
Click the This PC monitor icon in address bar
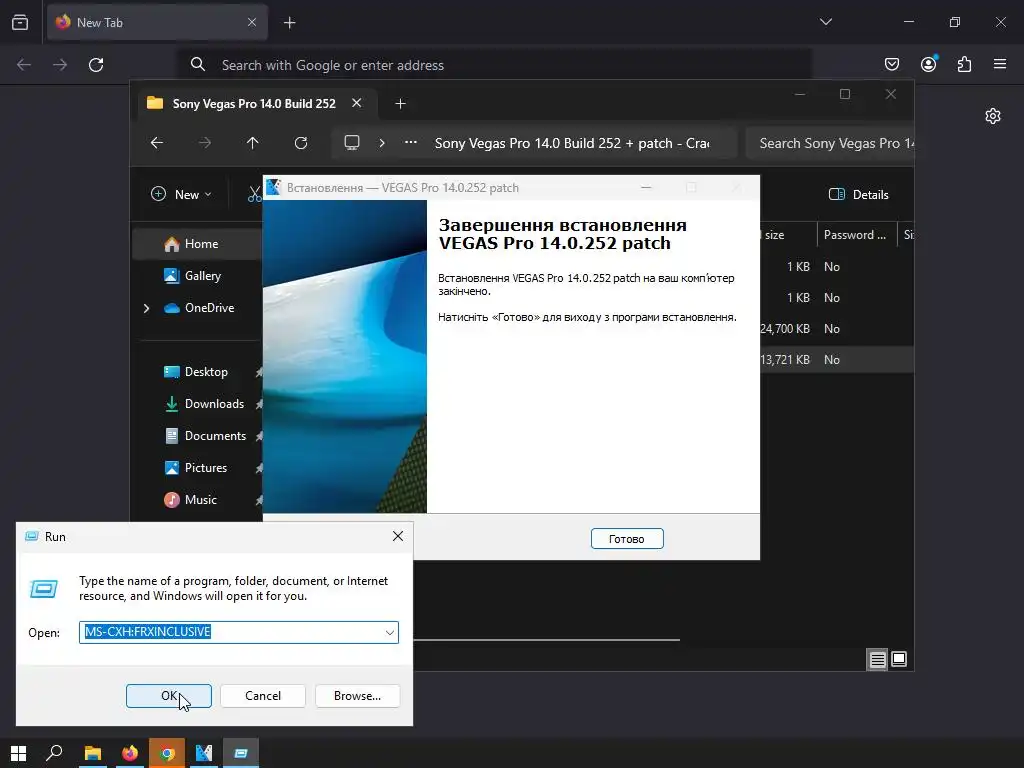click(352, 142)
